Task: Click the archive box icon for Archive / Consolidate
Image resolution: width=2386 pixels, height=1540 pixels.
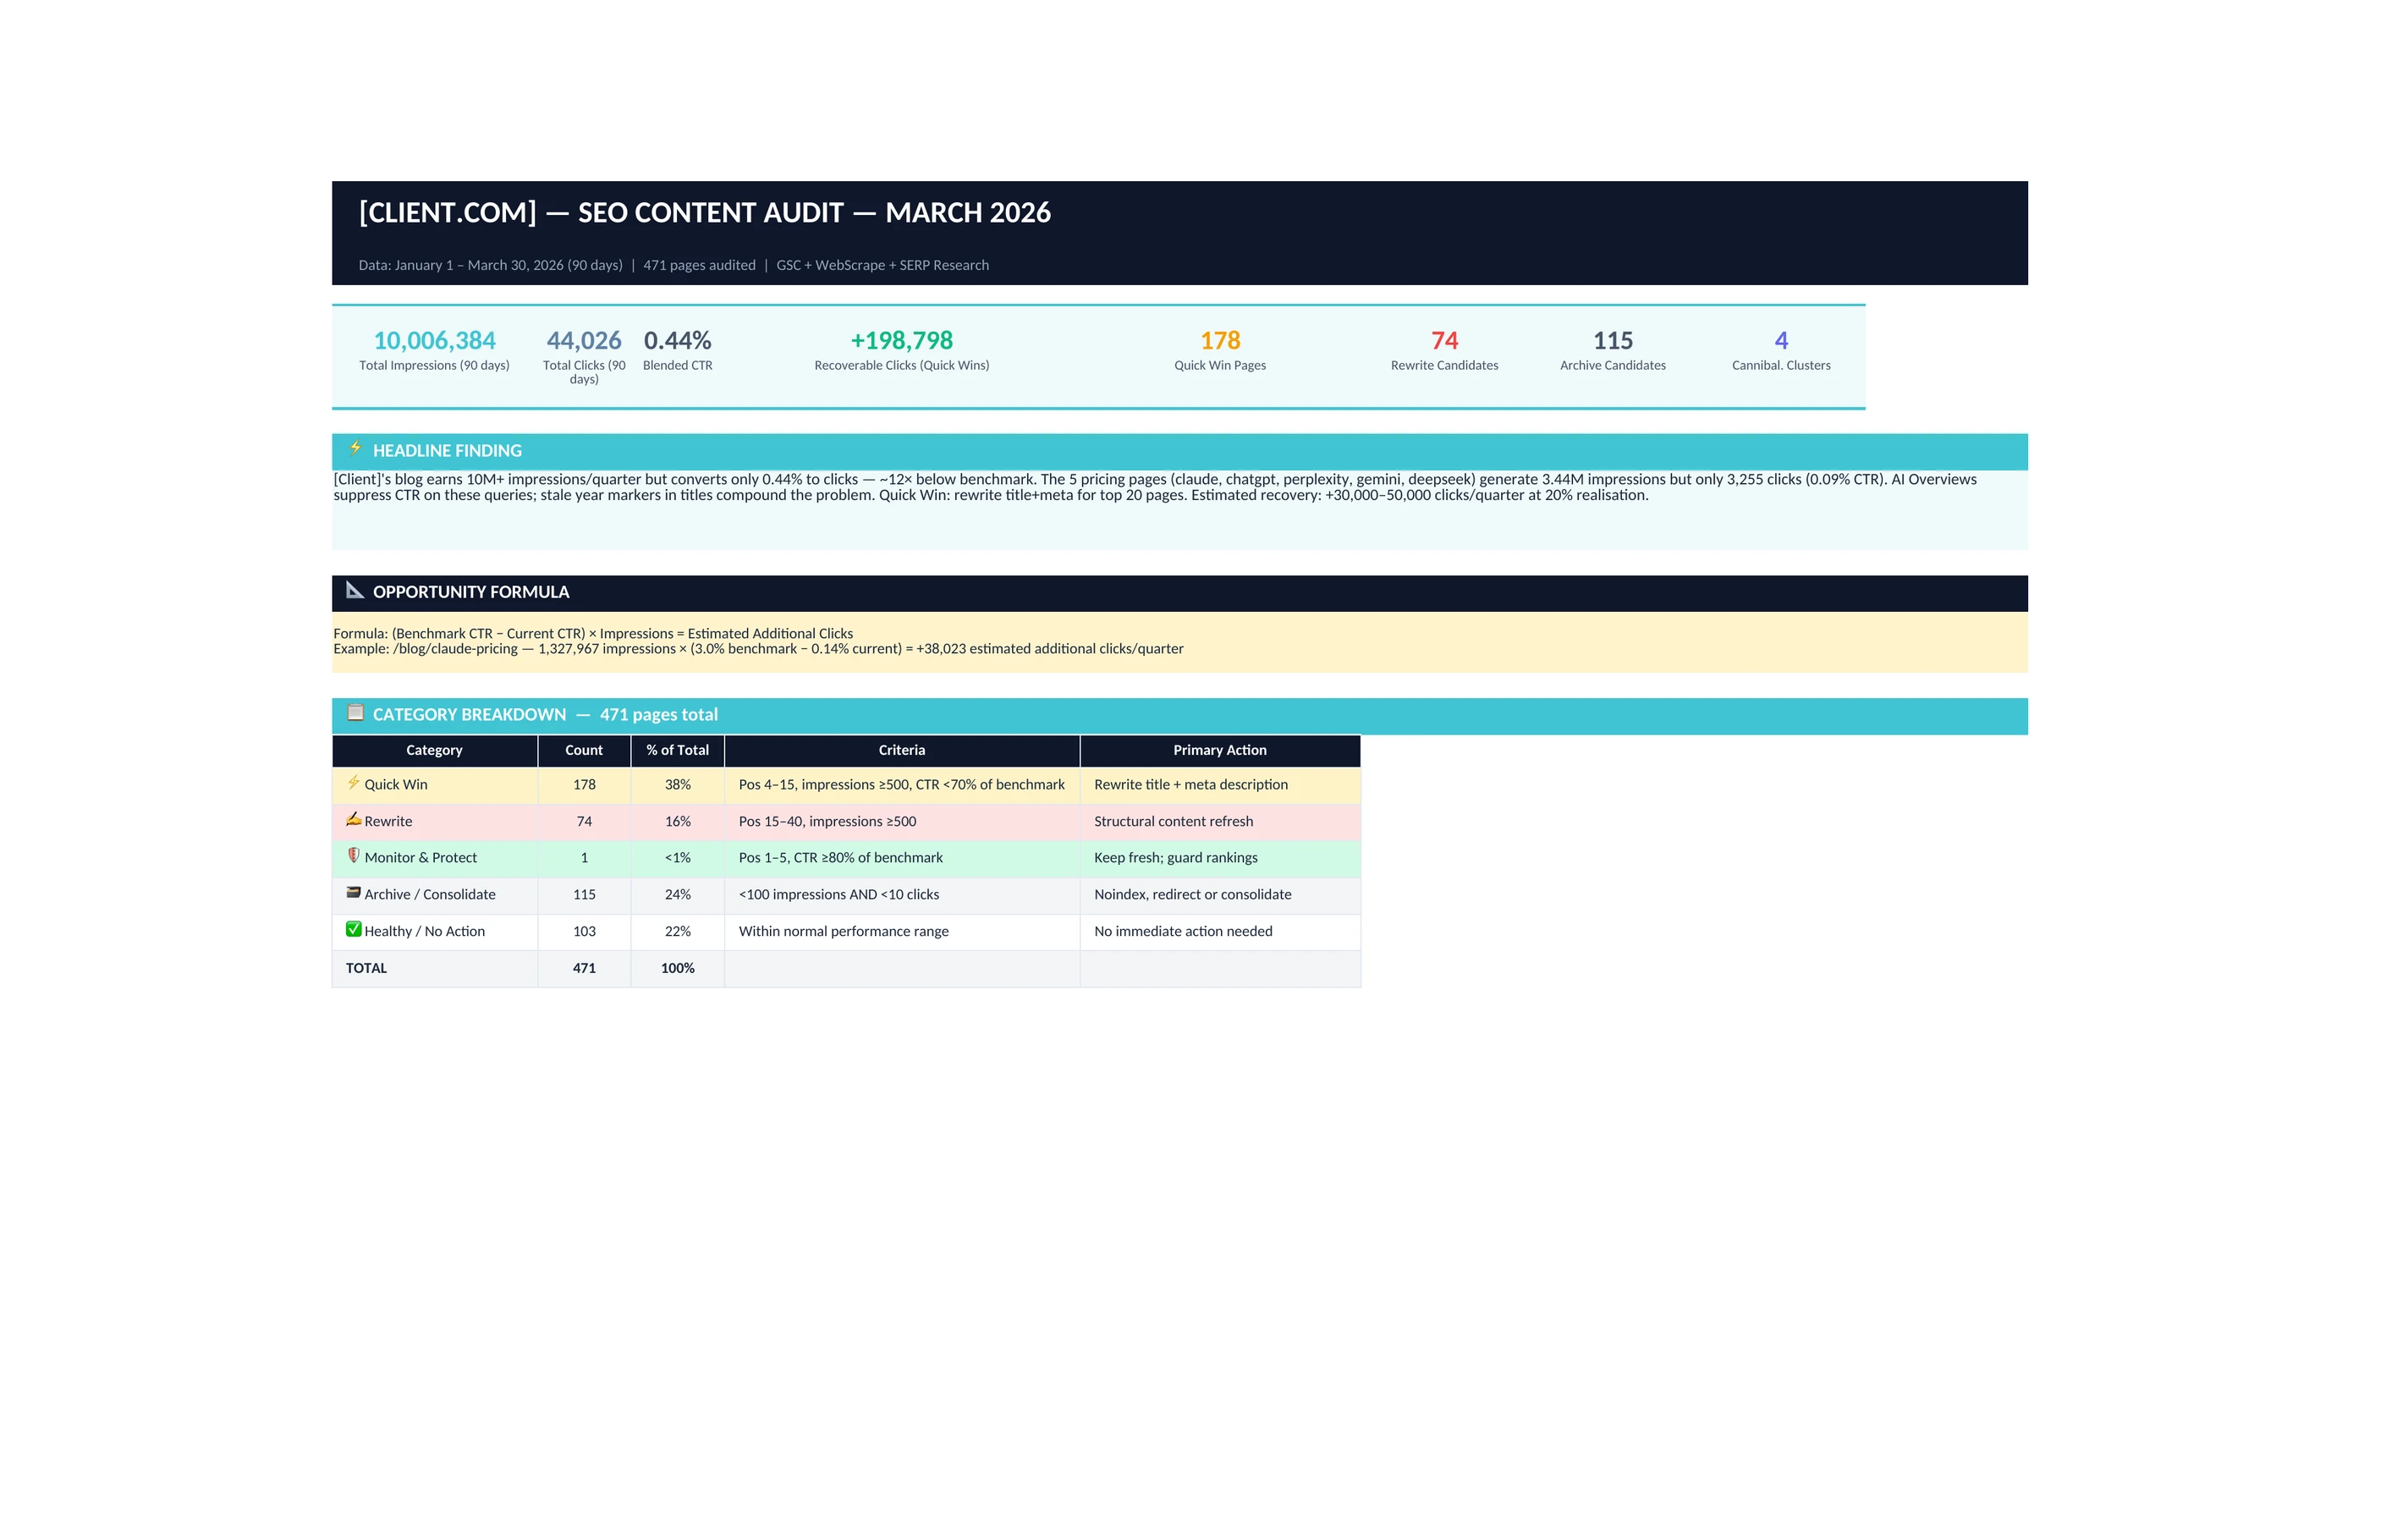Action: (353, 892)
